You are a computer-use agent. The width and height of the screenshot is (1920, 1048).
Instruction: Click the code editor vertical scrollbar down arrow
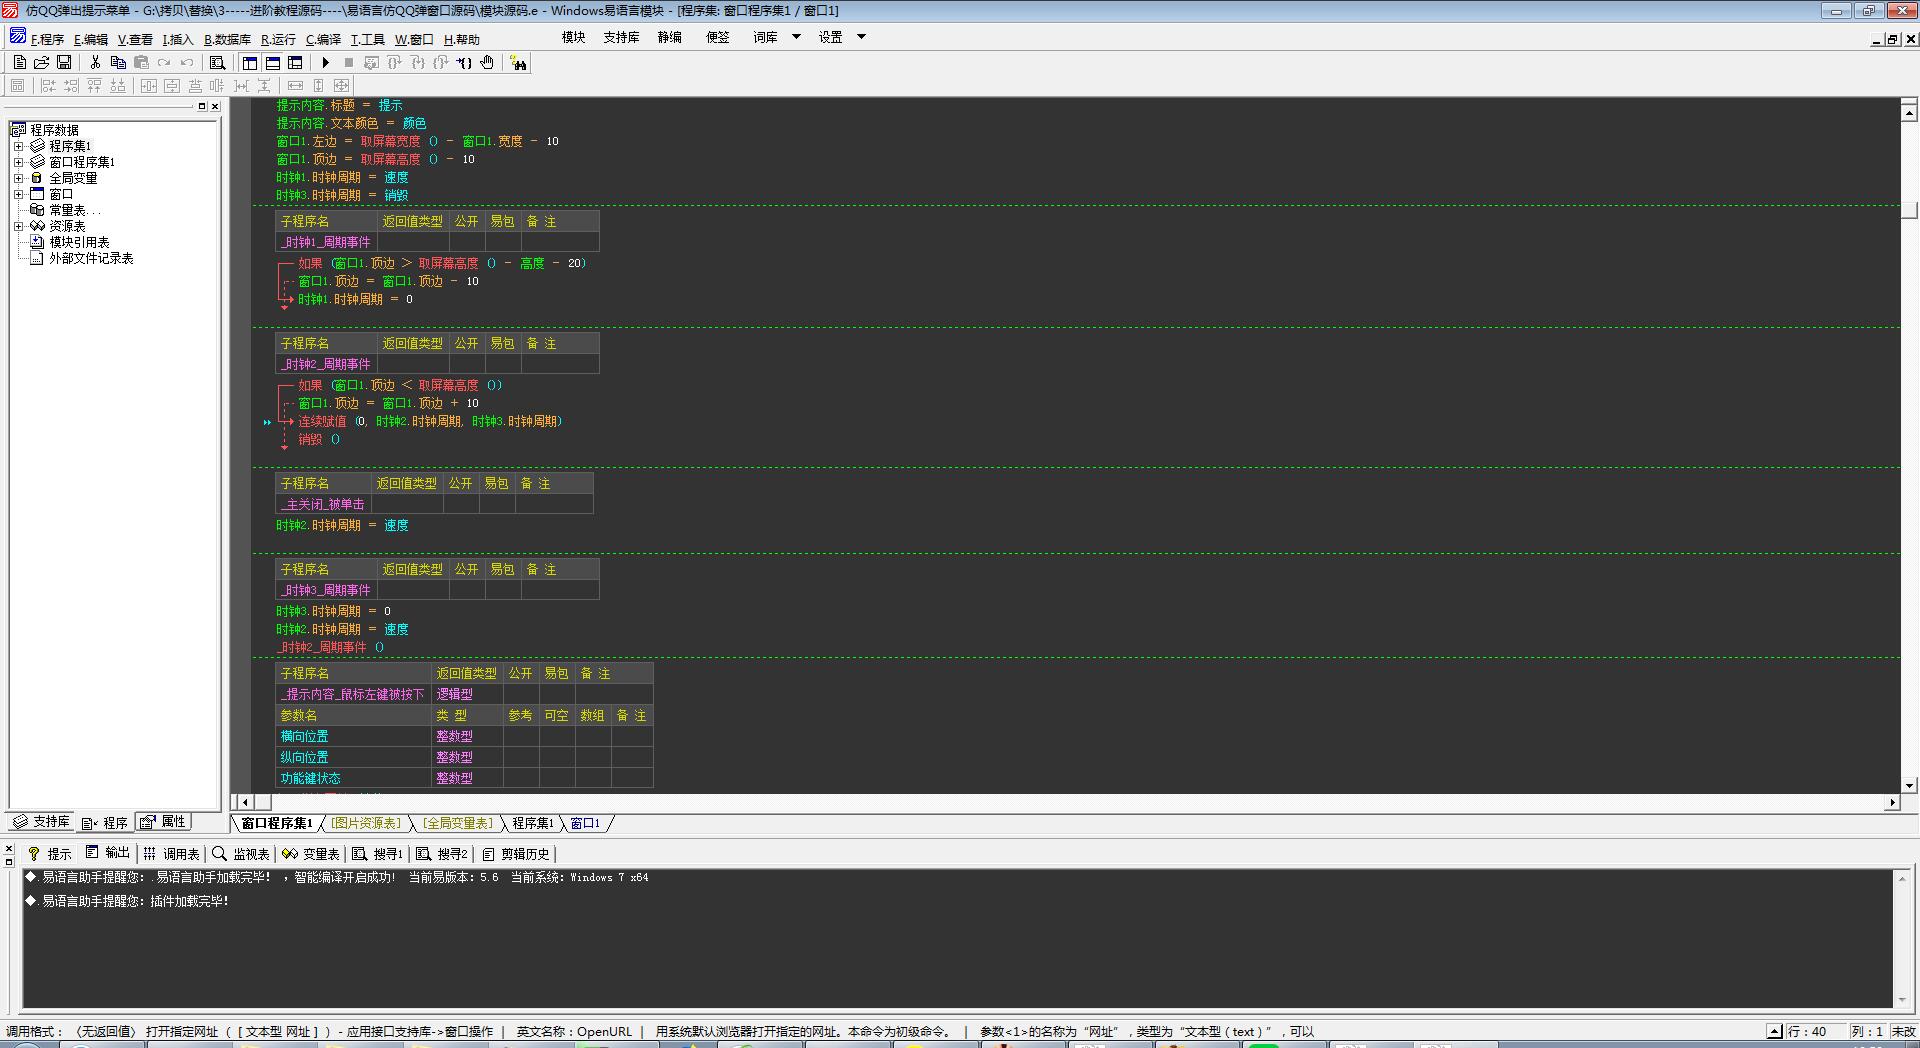pyautogui.click(x=1909, y=785)
